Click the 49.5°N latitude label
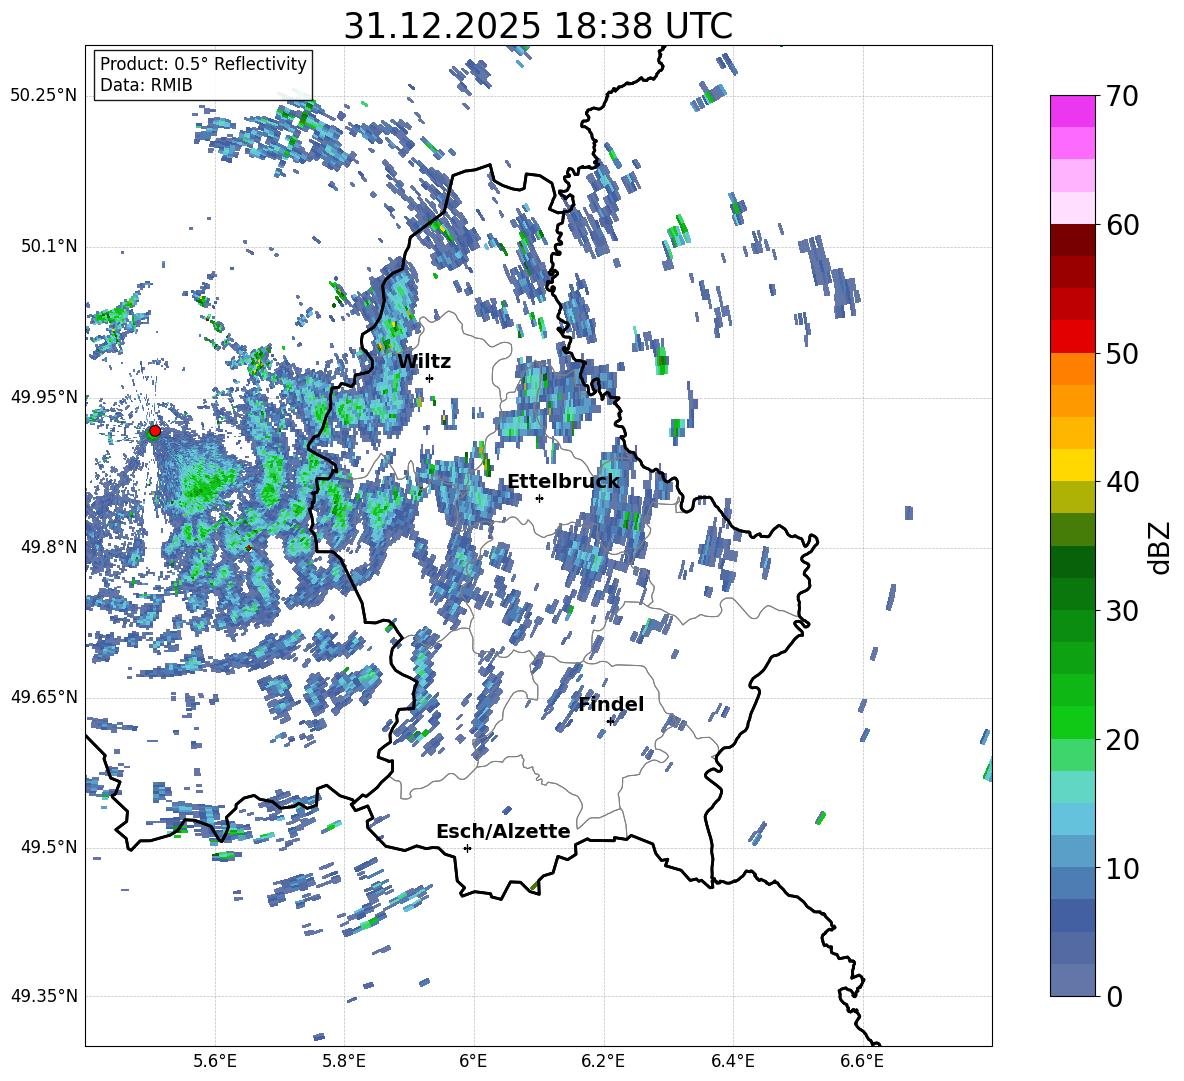The width and height of the screenshot is (1184, 1081). 48,846
